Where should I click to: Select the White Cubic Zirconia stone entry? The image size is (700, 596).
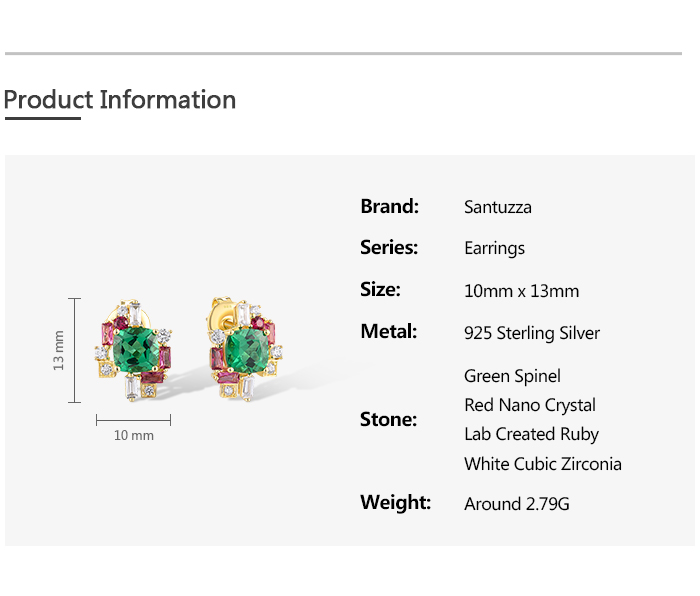click(543, 464)
